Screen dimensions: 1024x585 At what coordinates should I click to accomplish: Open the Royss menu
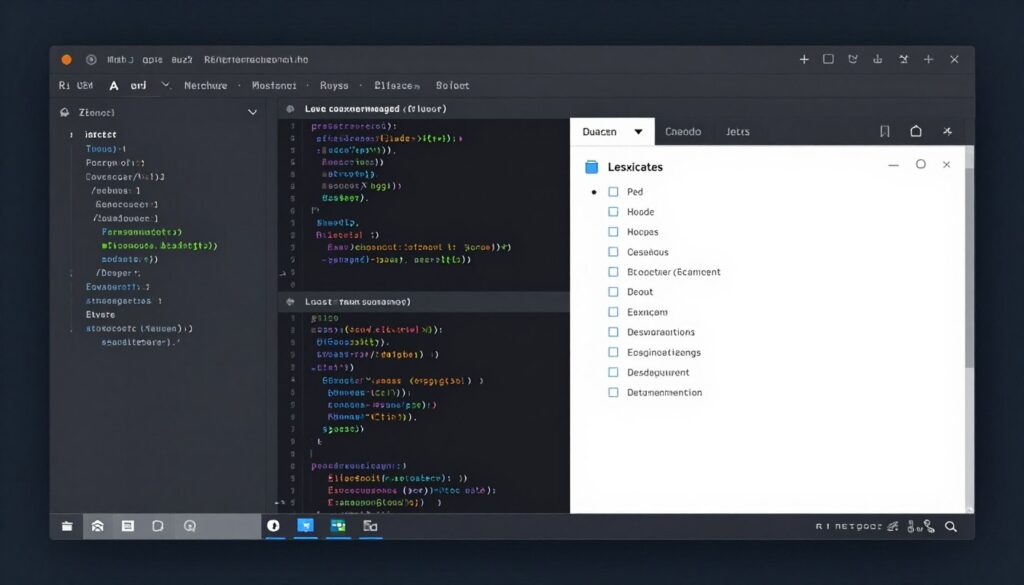[334, 86]
